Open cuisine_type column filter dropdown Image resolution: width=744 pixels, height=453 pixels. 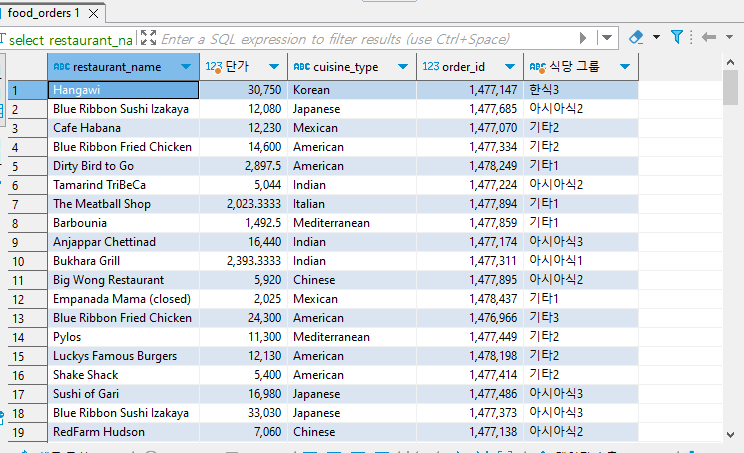[x=403, y=67]
